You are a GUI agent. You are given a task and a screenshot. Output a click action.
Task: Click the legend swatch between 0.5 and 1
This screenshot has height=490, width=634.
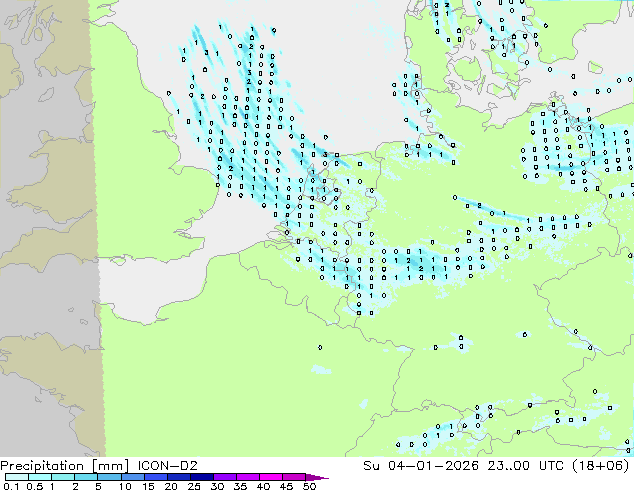(x=40, y=477)
